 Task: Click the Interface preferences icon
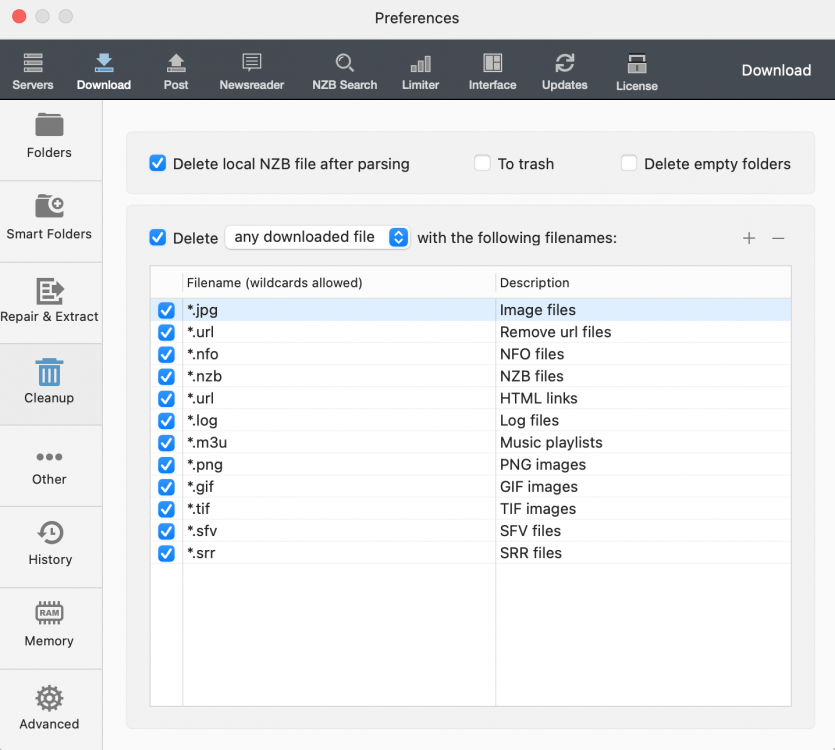click(492, 71)
